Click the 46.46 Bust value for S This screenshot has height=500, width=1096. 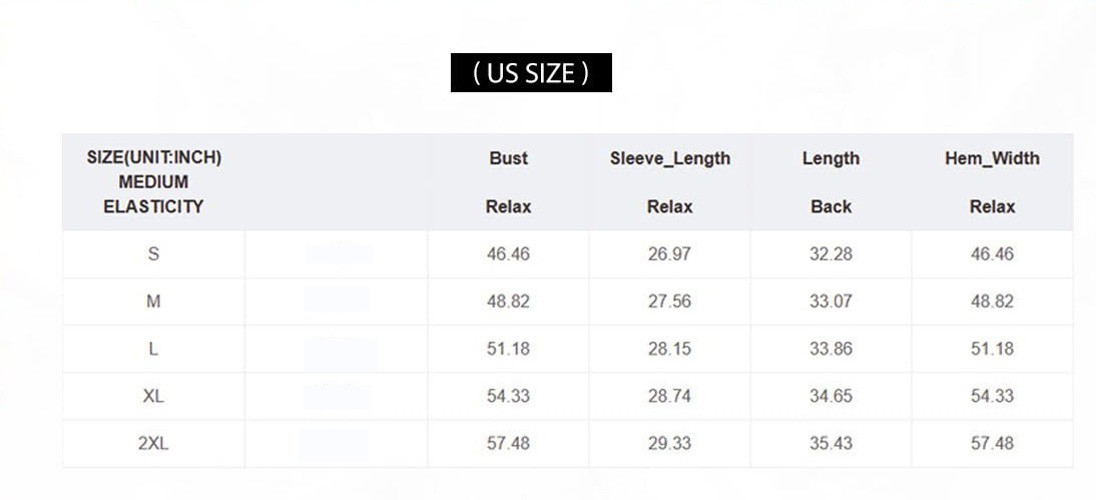click(508, 254)
